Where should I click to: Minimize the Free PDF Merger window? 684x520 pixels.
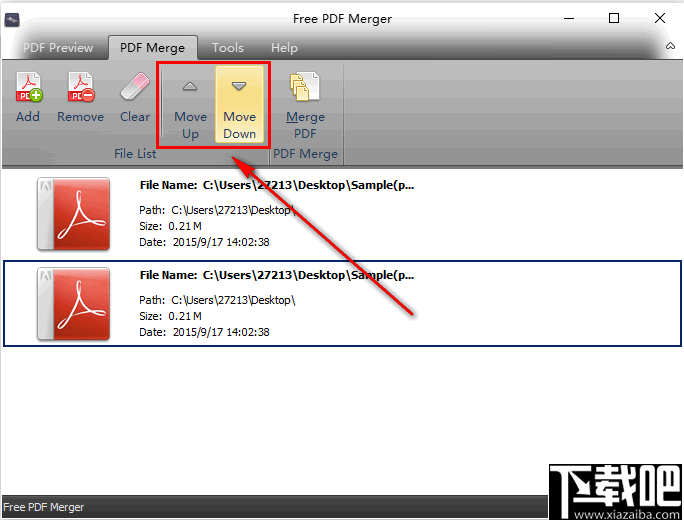(569, 18)
